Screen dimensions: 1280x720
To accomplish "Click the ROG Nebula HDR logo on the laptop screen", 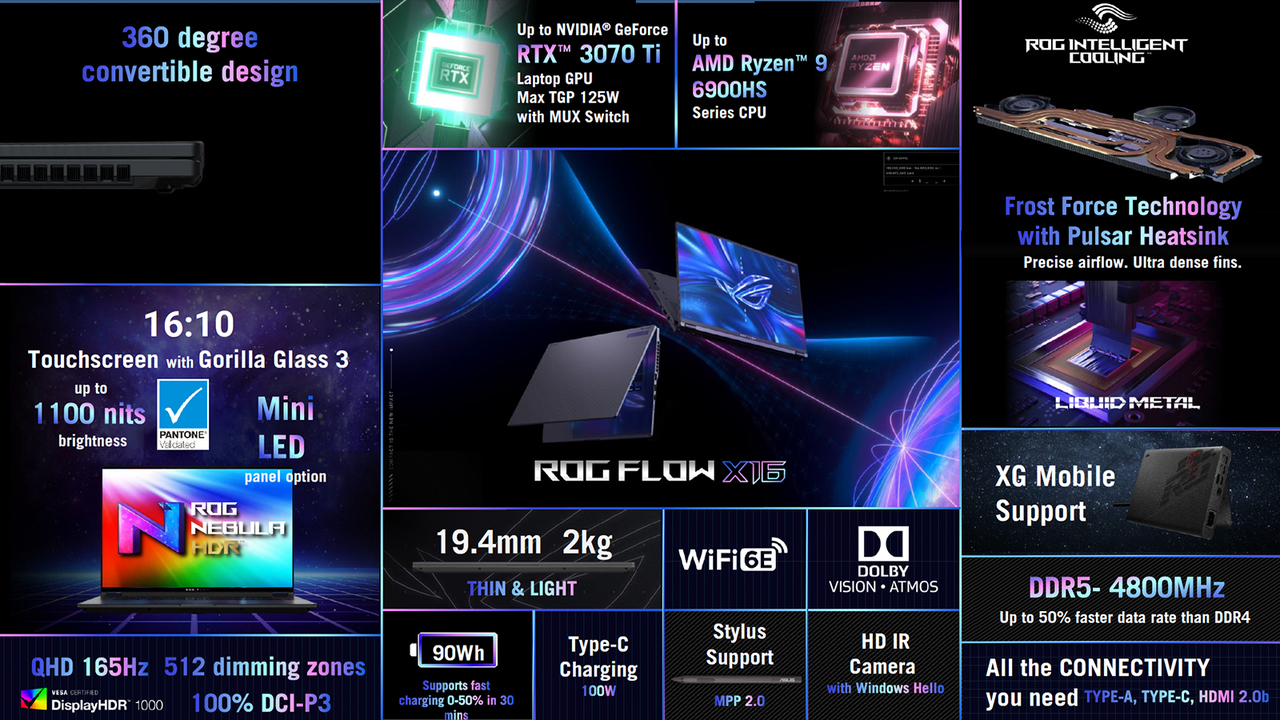I will [x=204, y=530].
